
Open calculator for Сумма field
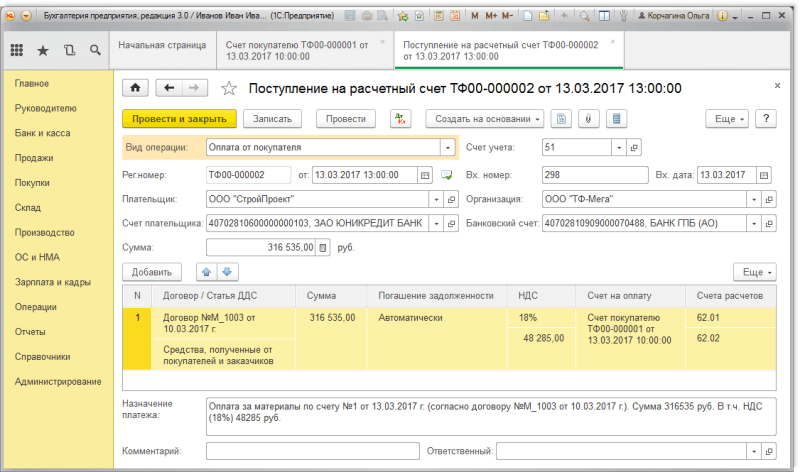pos(323,247)
